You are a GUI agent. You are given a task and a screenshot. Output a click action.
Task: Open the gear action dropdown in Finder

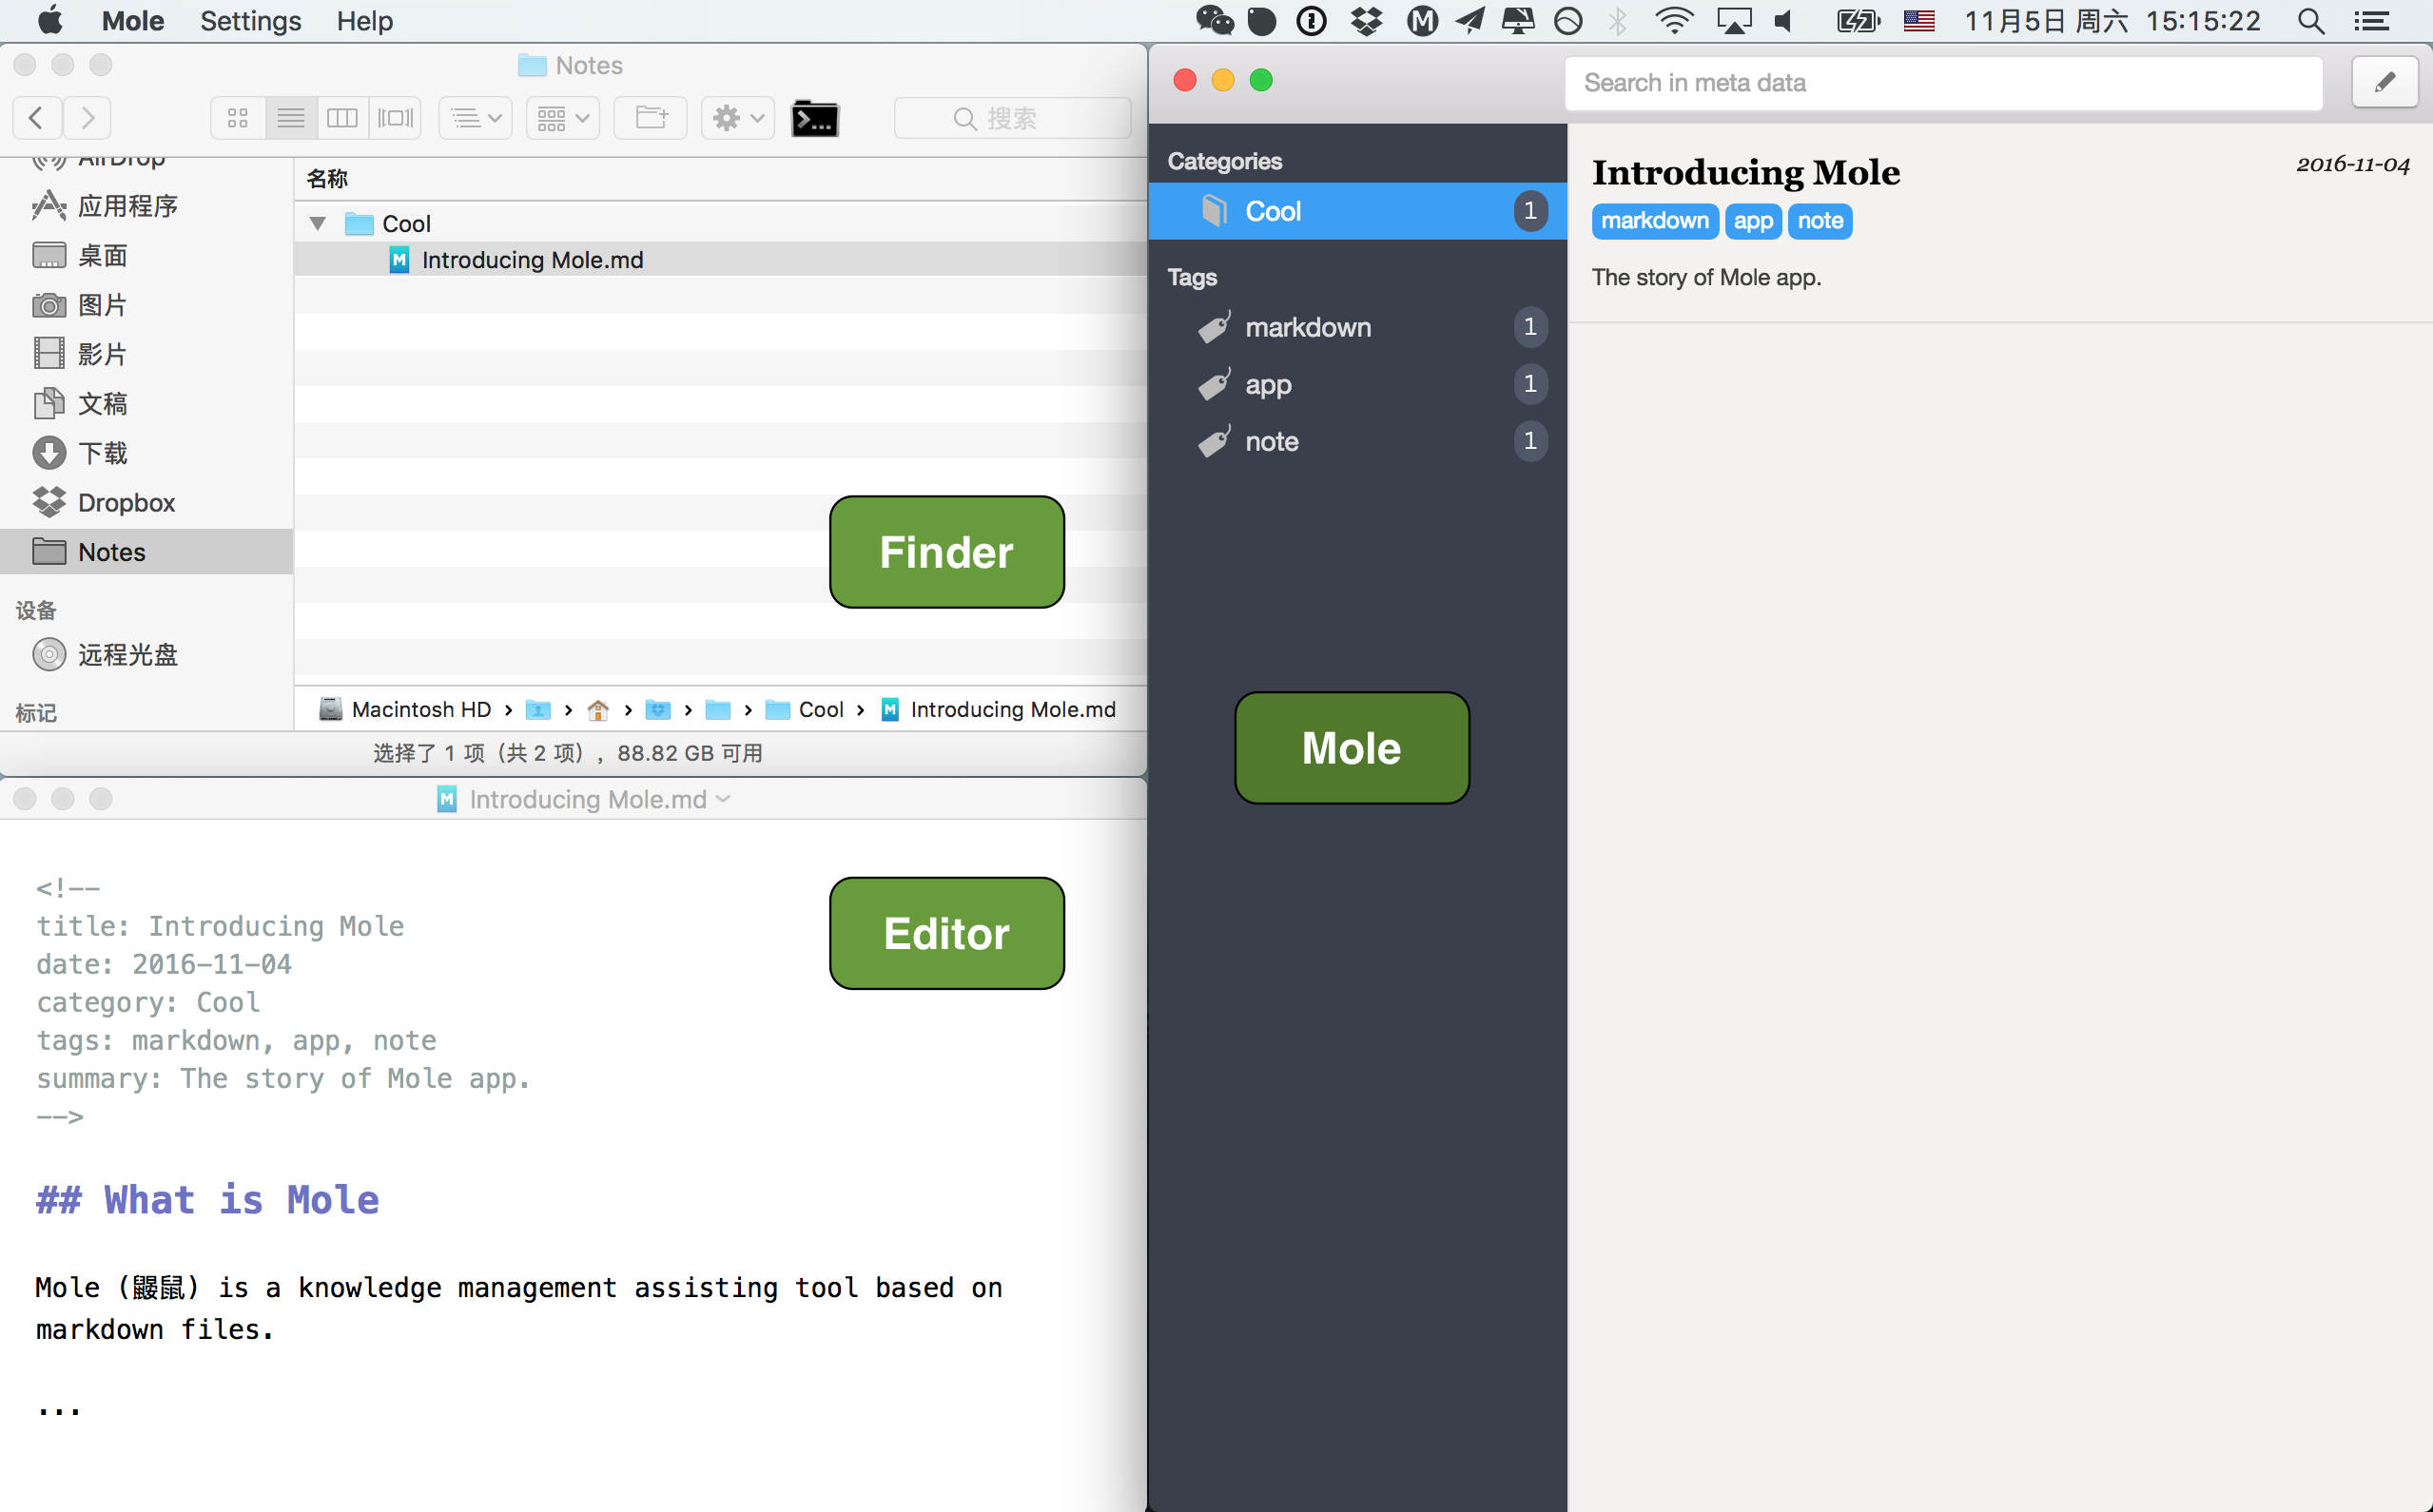coord(737,118)
